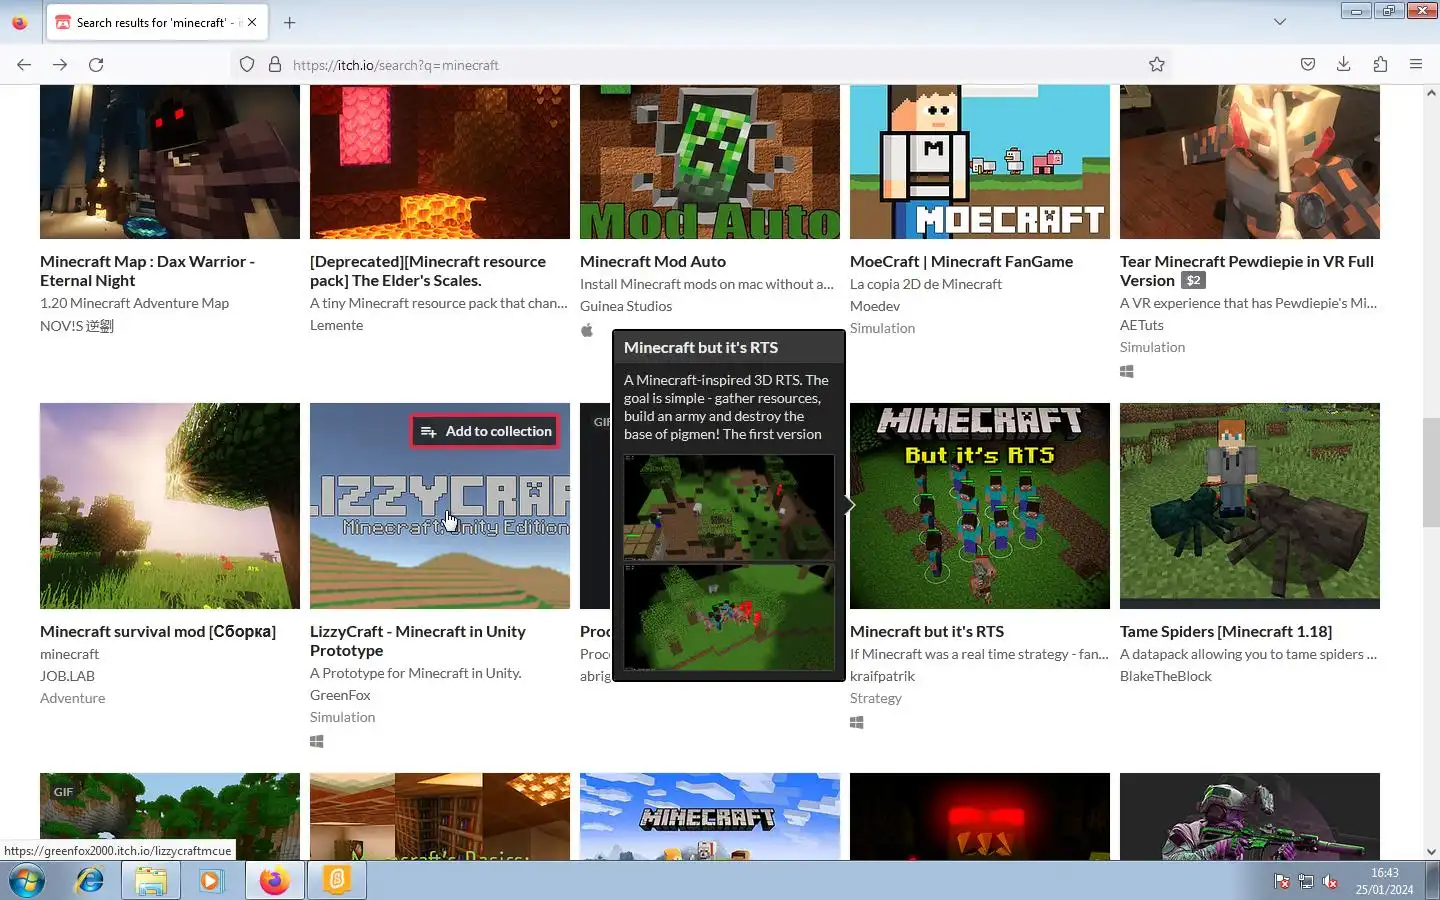Open Windows Explorer from the taskbar

click(x=151, y=881)
